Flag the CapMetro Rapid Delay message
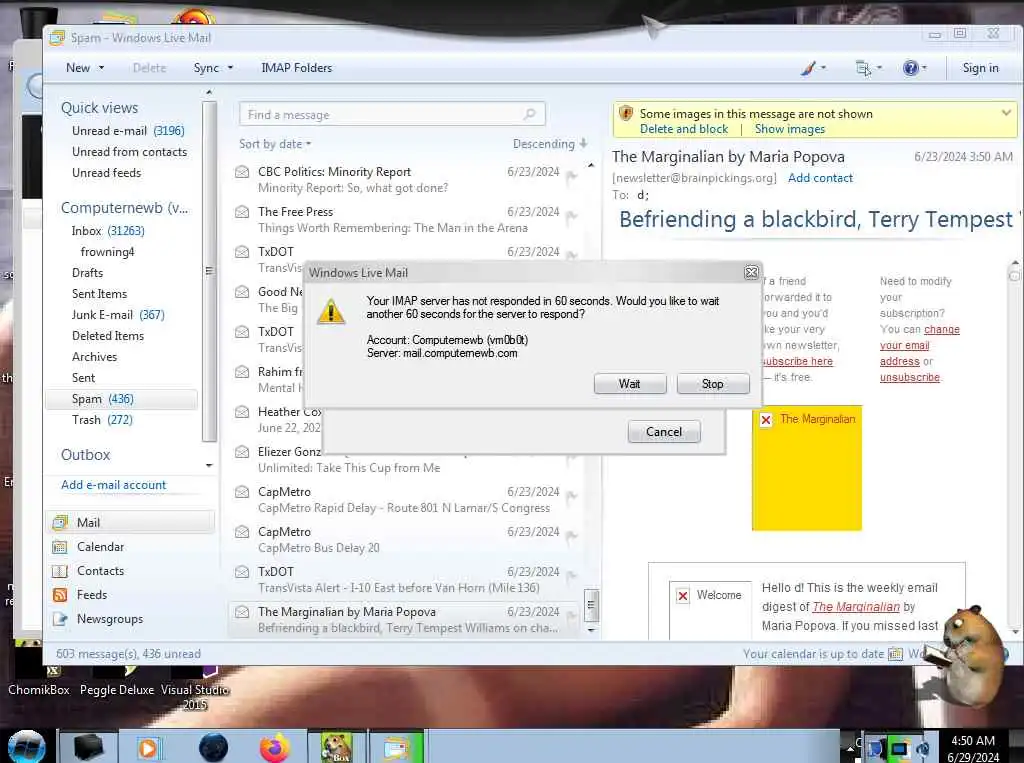Image resolution: width=1024 pixels, height=763 pixels. point(571,496)
